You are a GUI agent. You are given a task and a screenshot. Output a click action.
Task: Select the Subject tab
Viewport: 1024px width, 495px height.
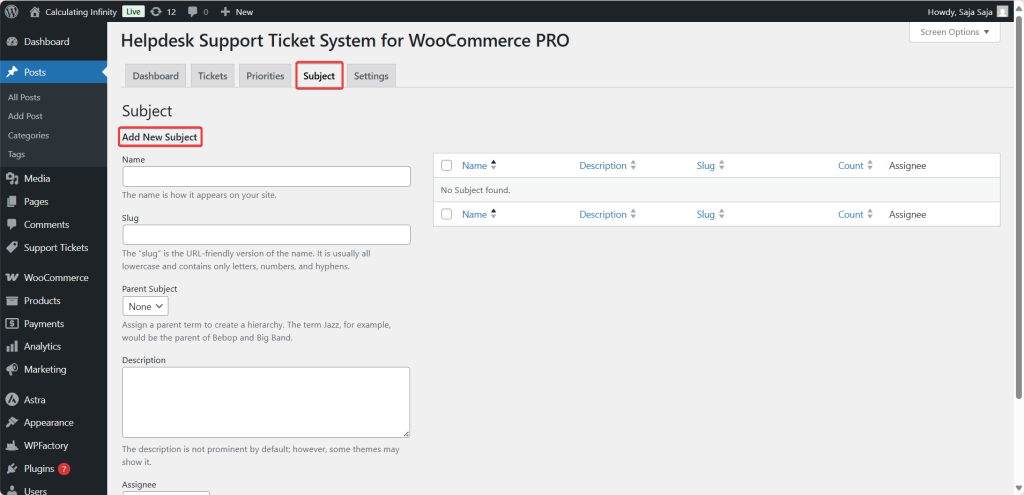pyautogui.click(x=319, y=76)
